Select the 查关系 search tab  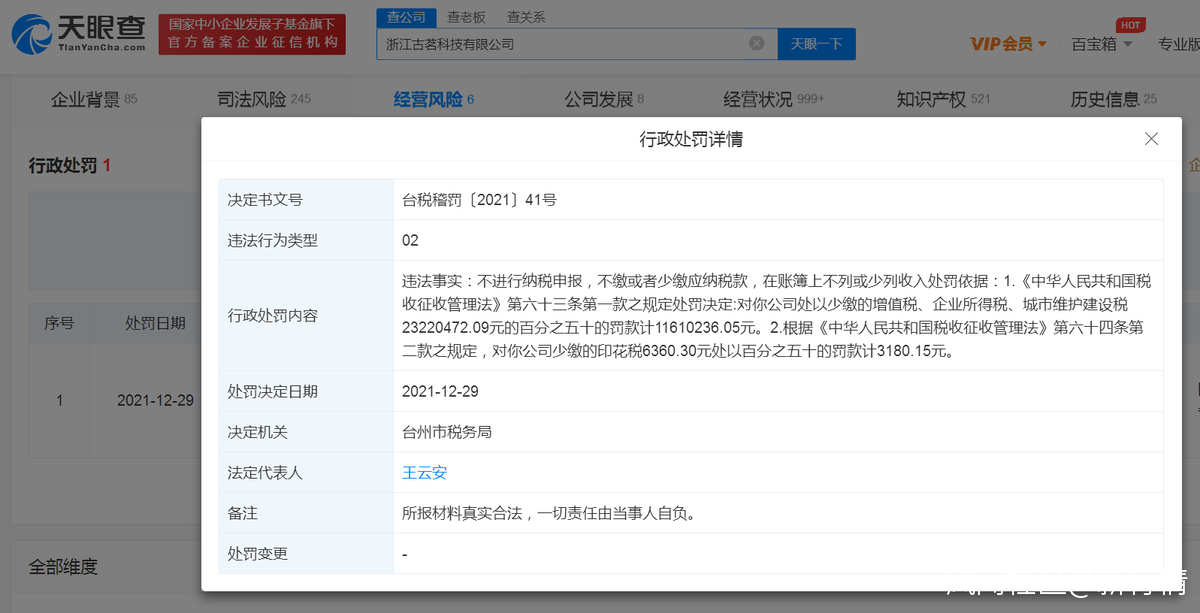(x=526, y=17)
